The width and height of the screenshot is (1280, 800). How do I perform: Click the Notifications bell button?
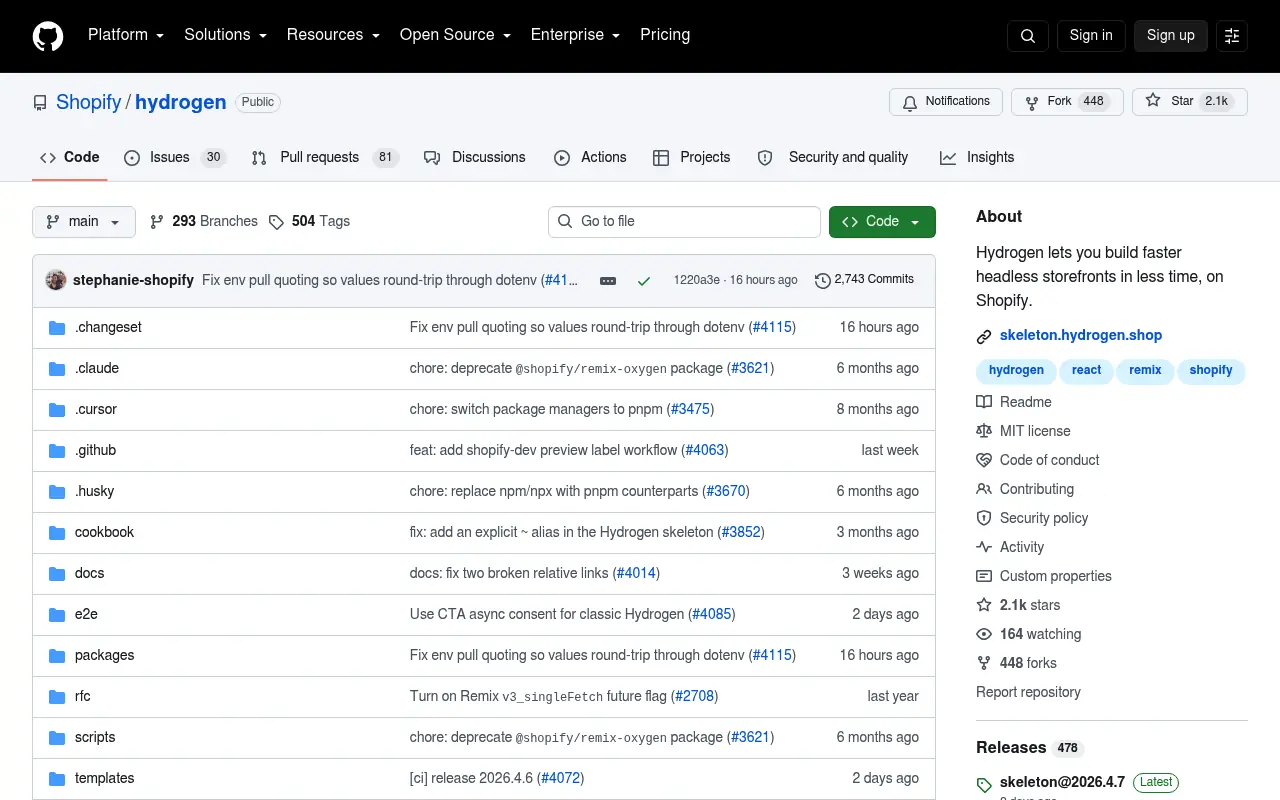946,102
